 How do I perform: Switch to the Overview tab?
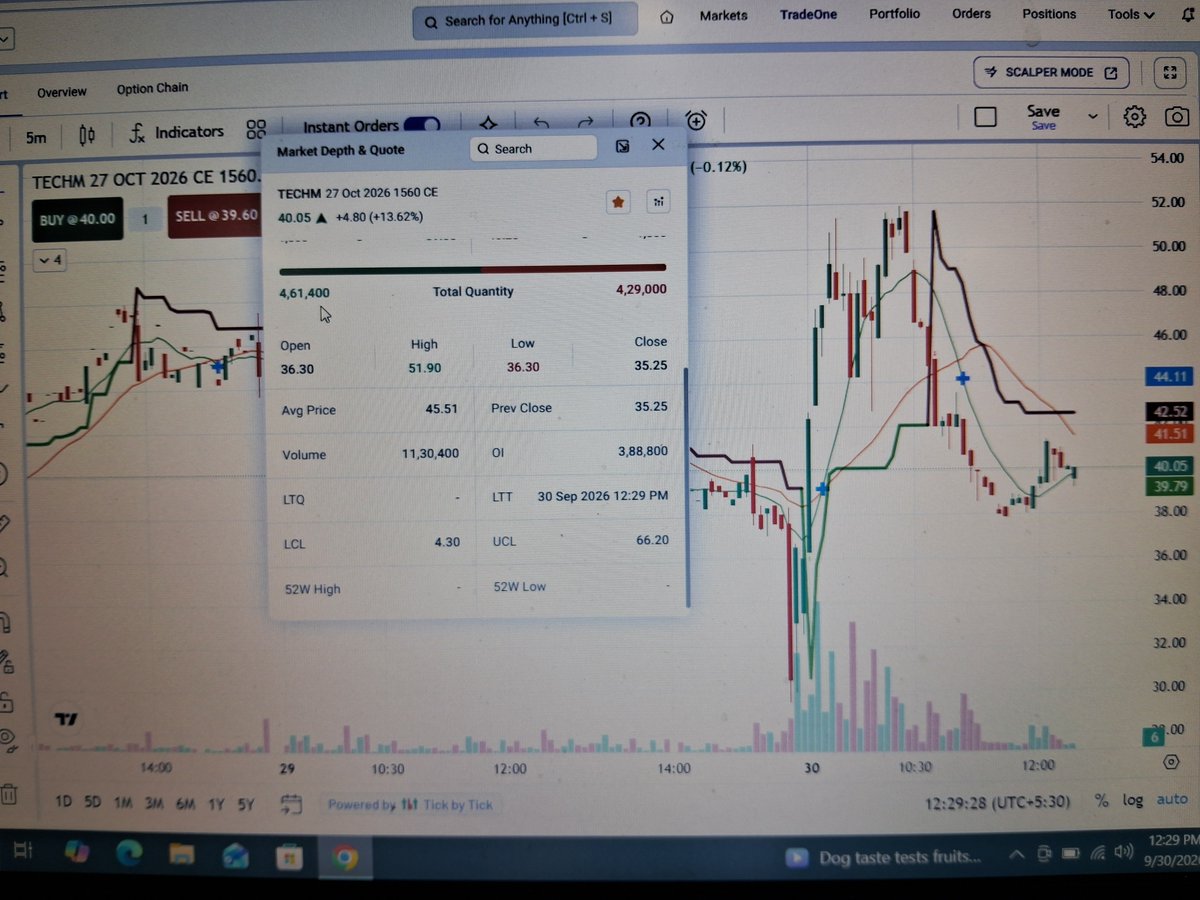pyautogui.click(x=62, y=92)
